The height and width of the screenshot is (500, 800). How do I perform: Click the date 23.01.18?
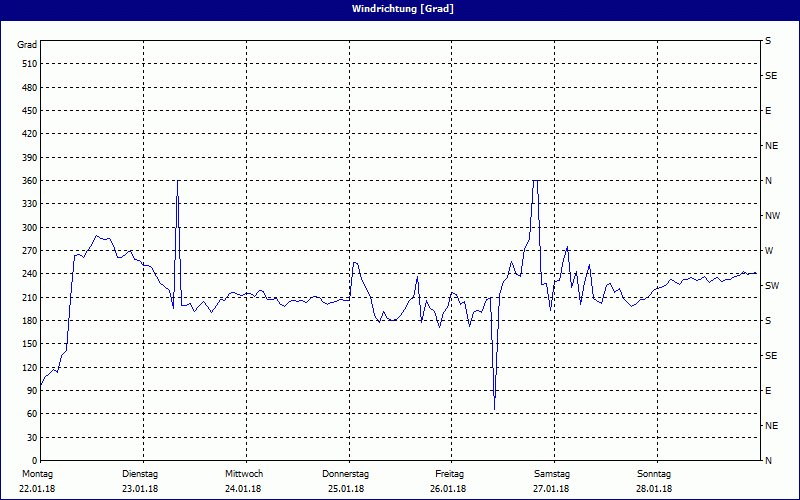(x=140, y=489)
